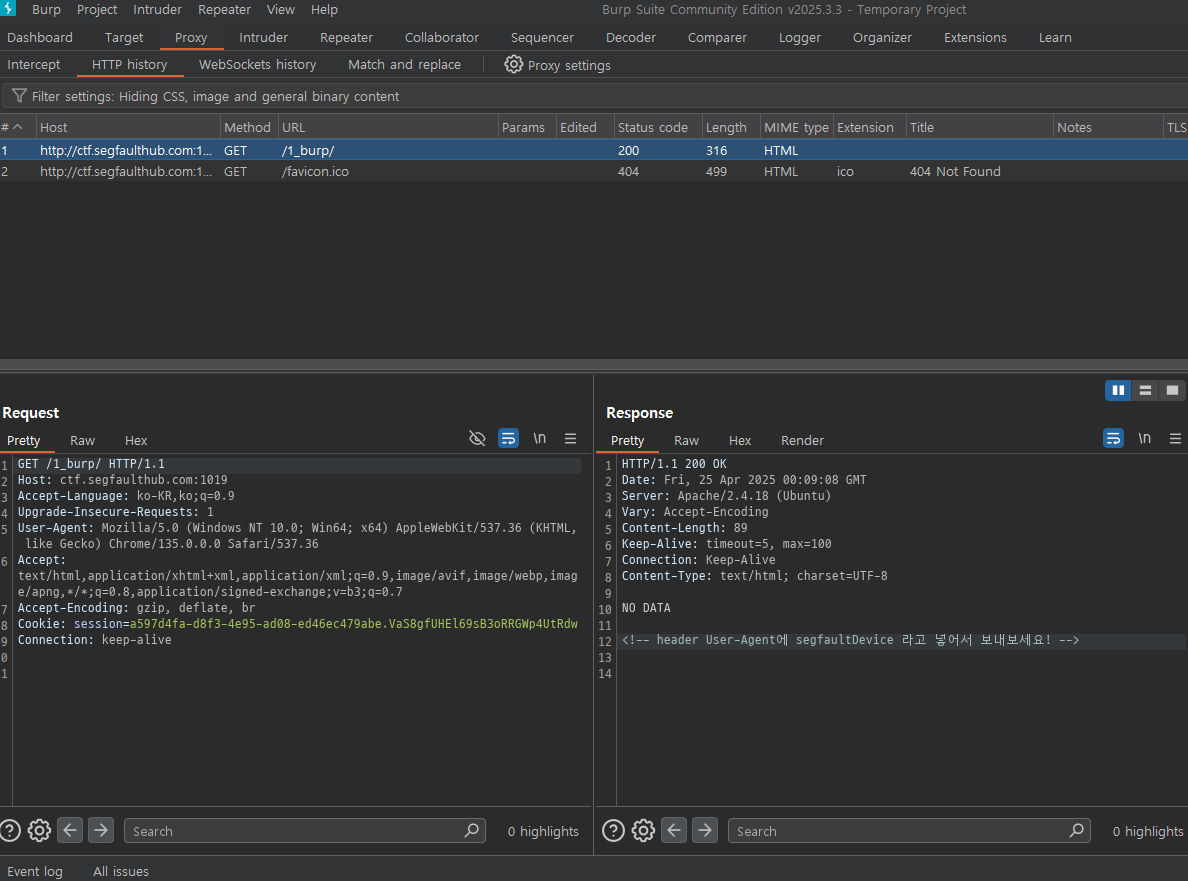
Task: Open the Repeater menu in menu bar
Action: pyautogui.click(x=224, y=10)
